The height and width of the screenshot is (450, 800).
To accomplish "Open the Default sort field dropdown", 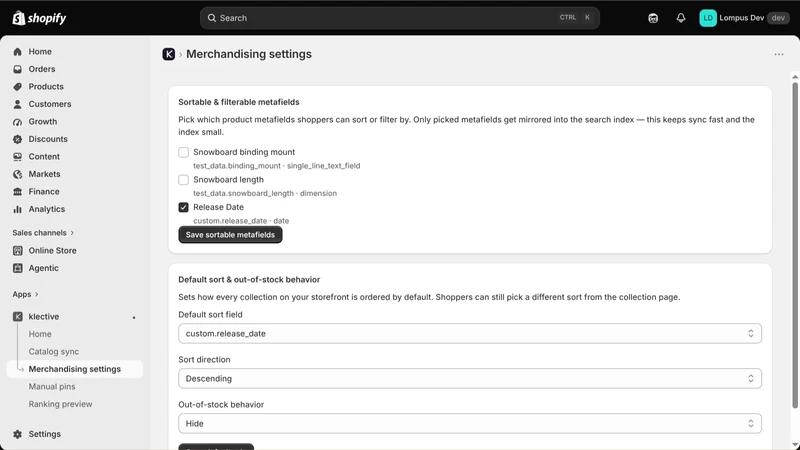I will point(470,334).
